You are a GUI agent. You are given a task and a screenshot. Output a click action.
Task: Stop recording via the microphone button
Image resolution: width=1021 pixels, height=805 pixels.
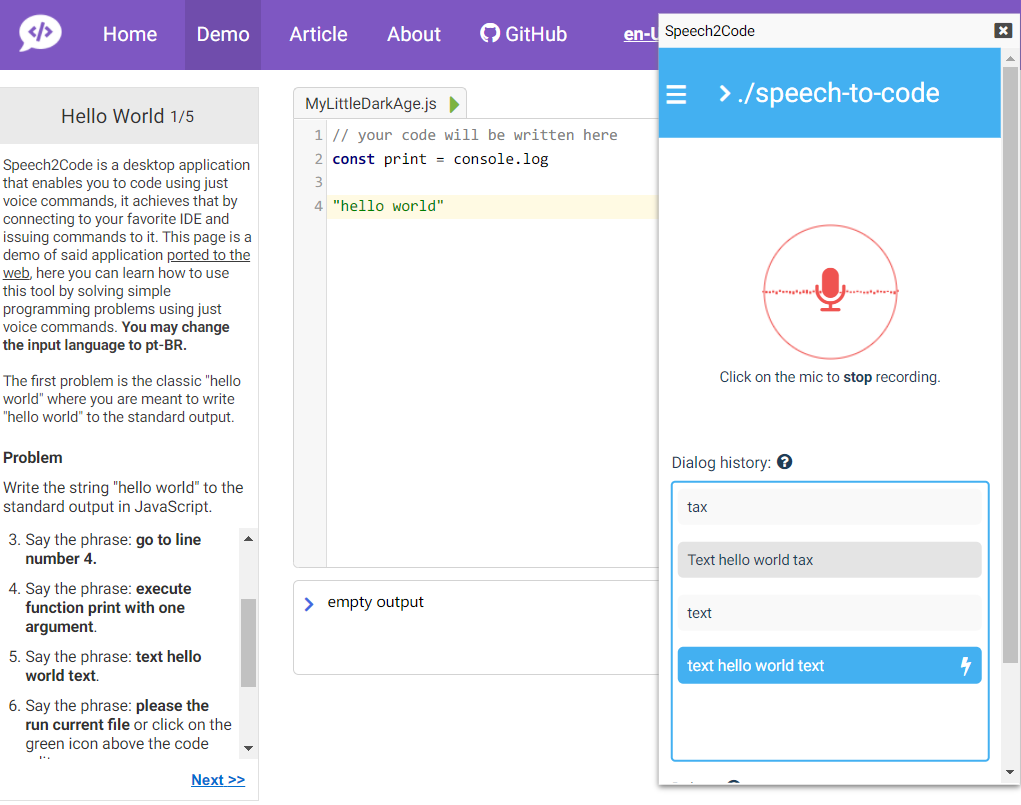pos(830,291)
